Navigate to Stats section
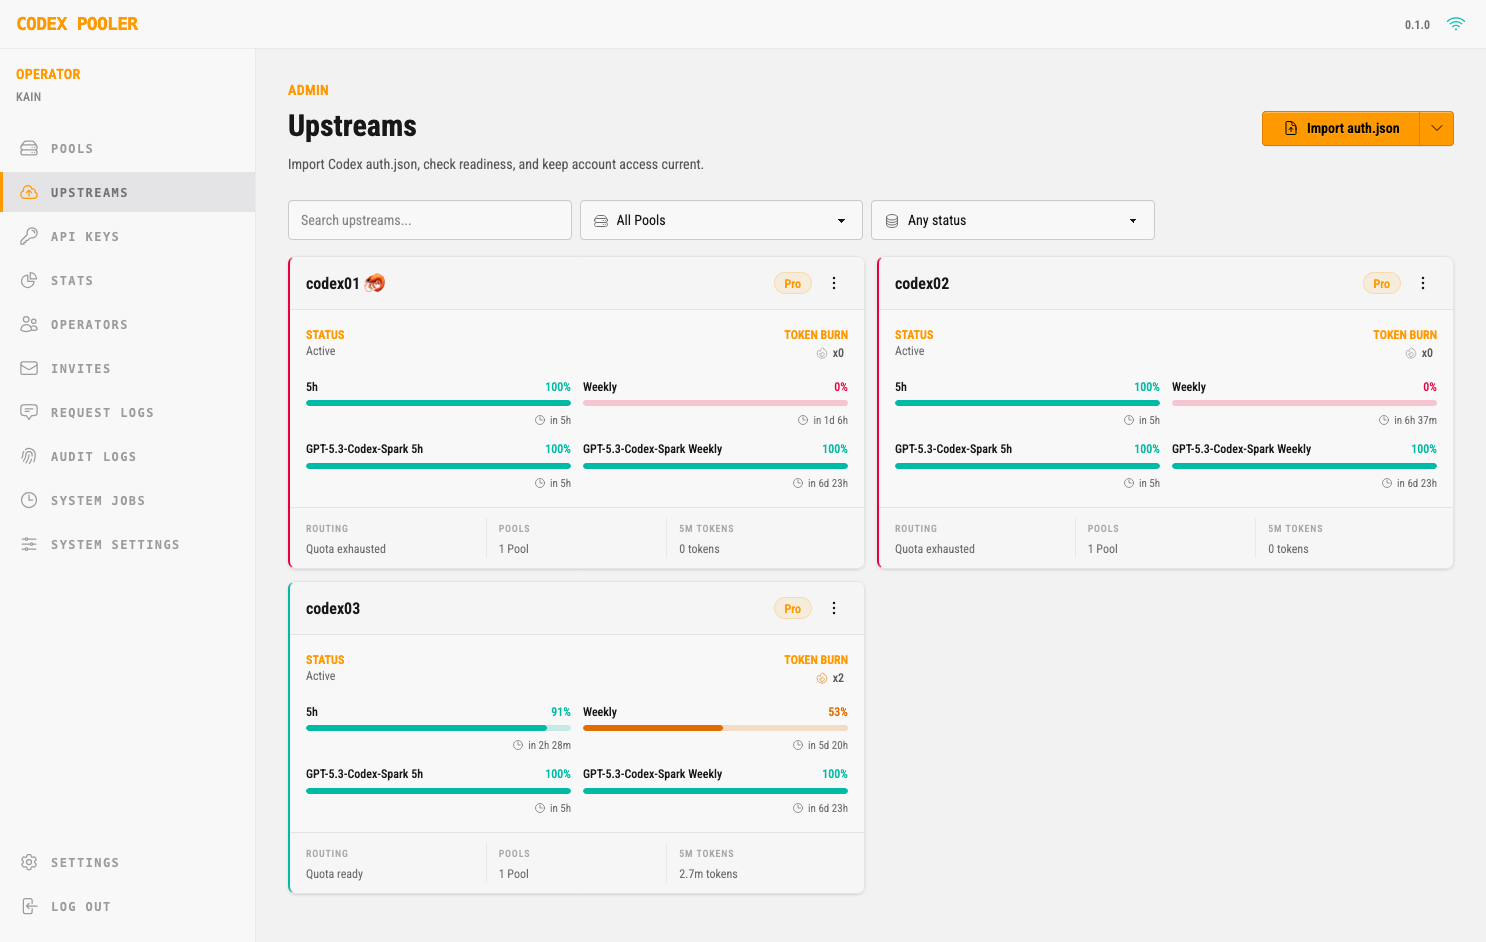The height and width of the screenshot is (942, 1486). [128, 280]
